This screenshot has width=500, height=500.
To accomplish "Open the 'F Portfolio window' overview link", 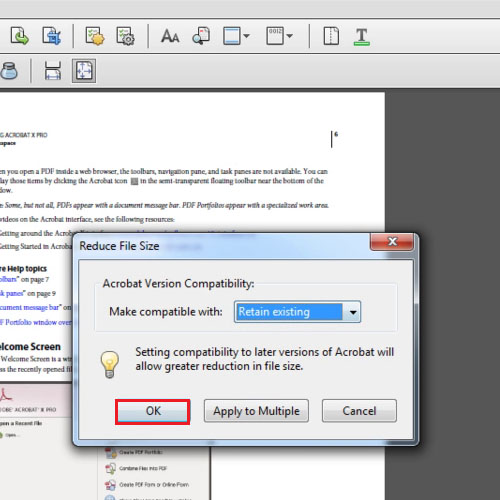I will [36, 322].
